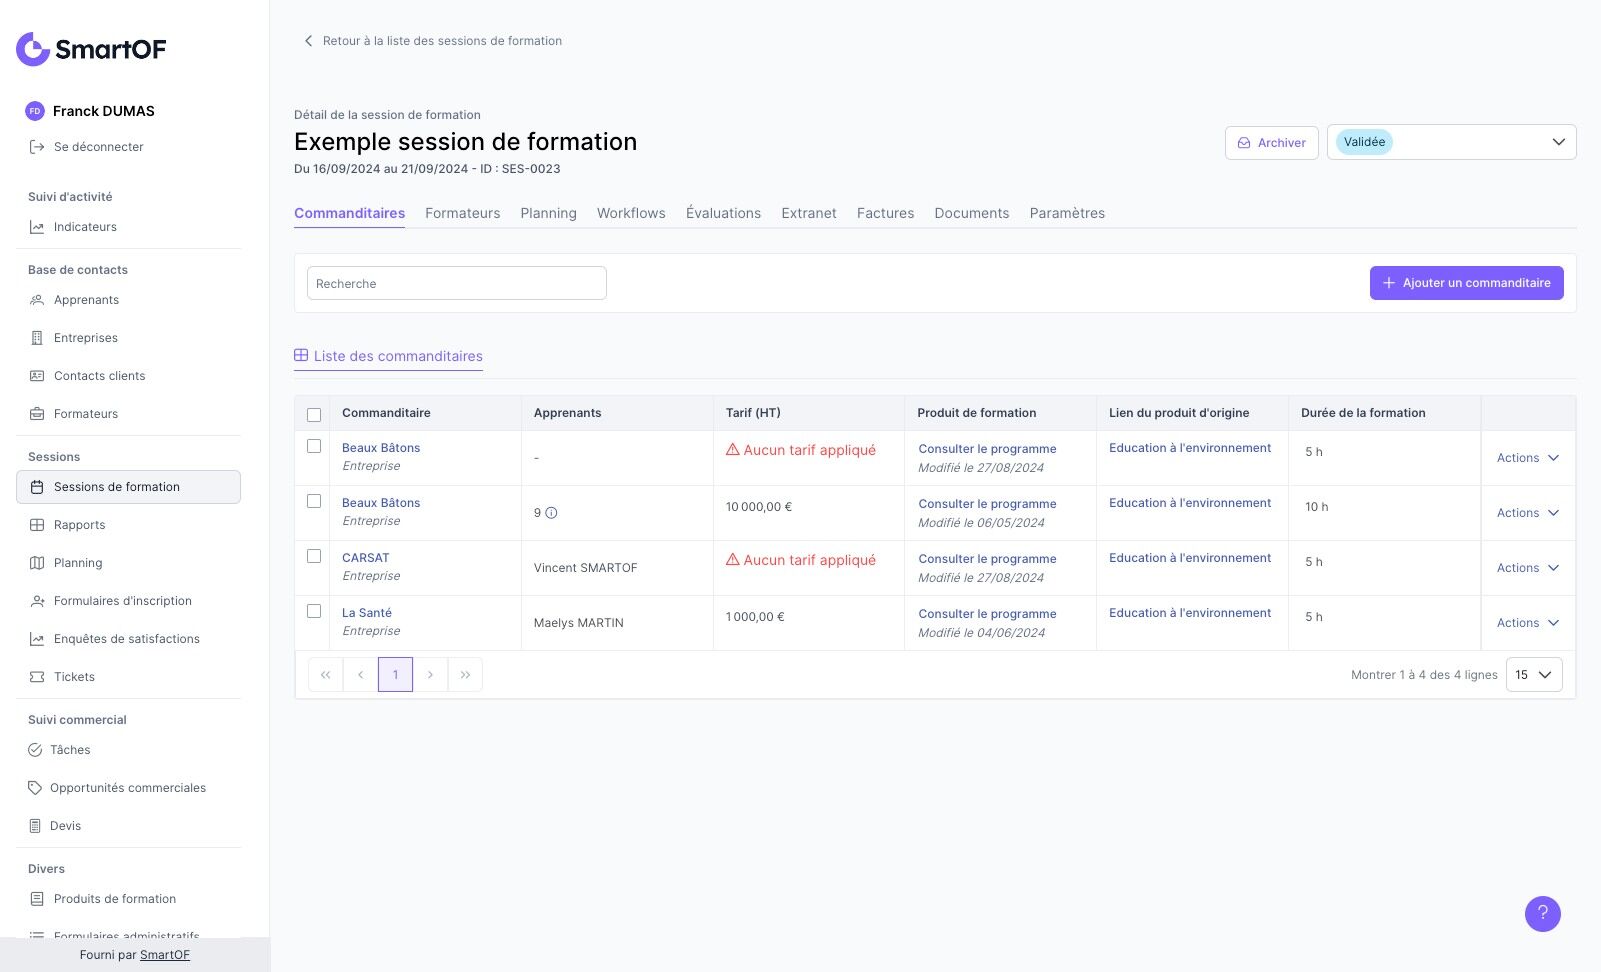Viewport: 1601px width, 972px height.
Task: Click Ajouter un commanditaire button
Action: [1466, 283]
